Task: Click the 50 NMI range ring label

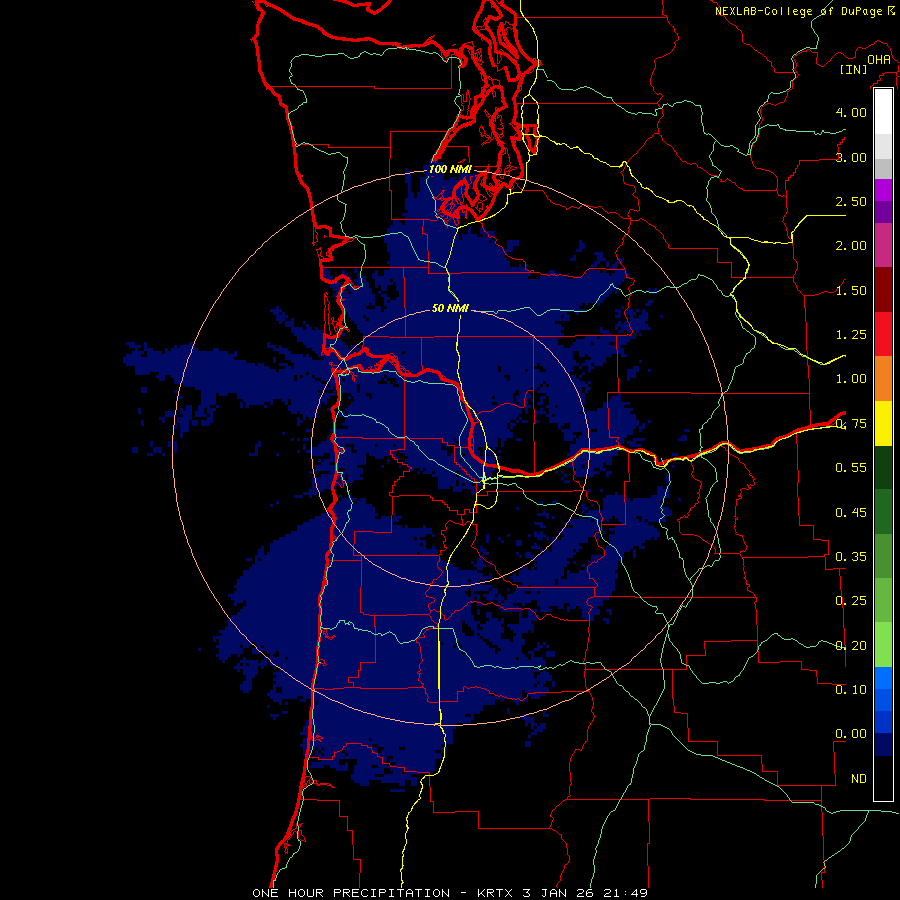Action: [450, 308]
